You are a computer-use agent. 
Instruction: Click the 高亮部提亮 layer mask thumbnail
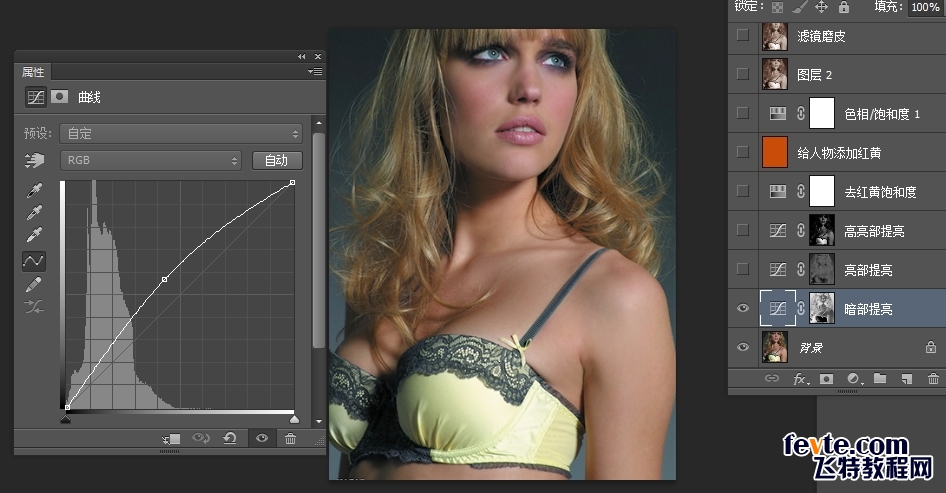click(x=822, y=231)
